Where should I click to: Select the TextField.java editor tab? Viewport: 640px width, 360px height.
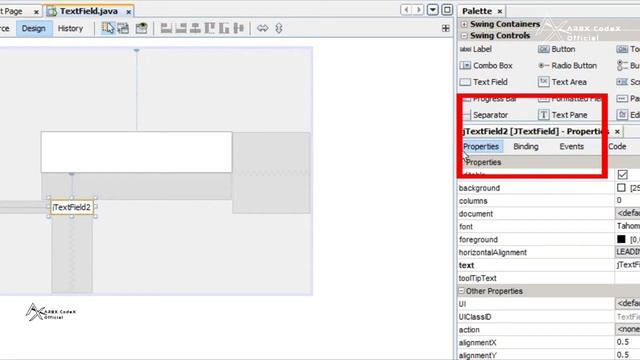[x=89, y=11]
